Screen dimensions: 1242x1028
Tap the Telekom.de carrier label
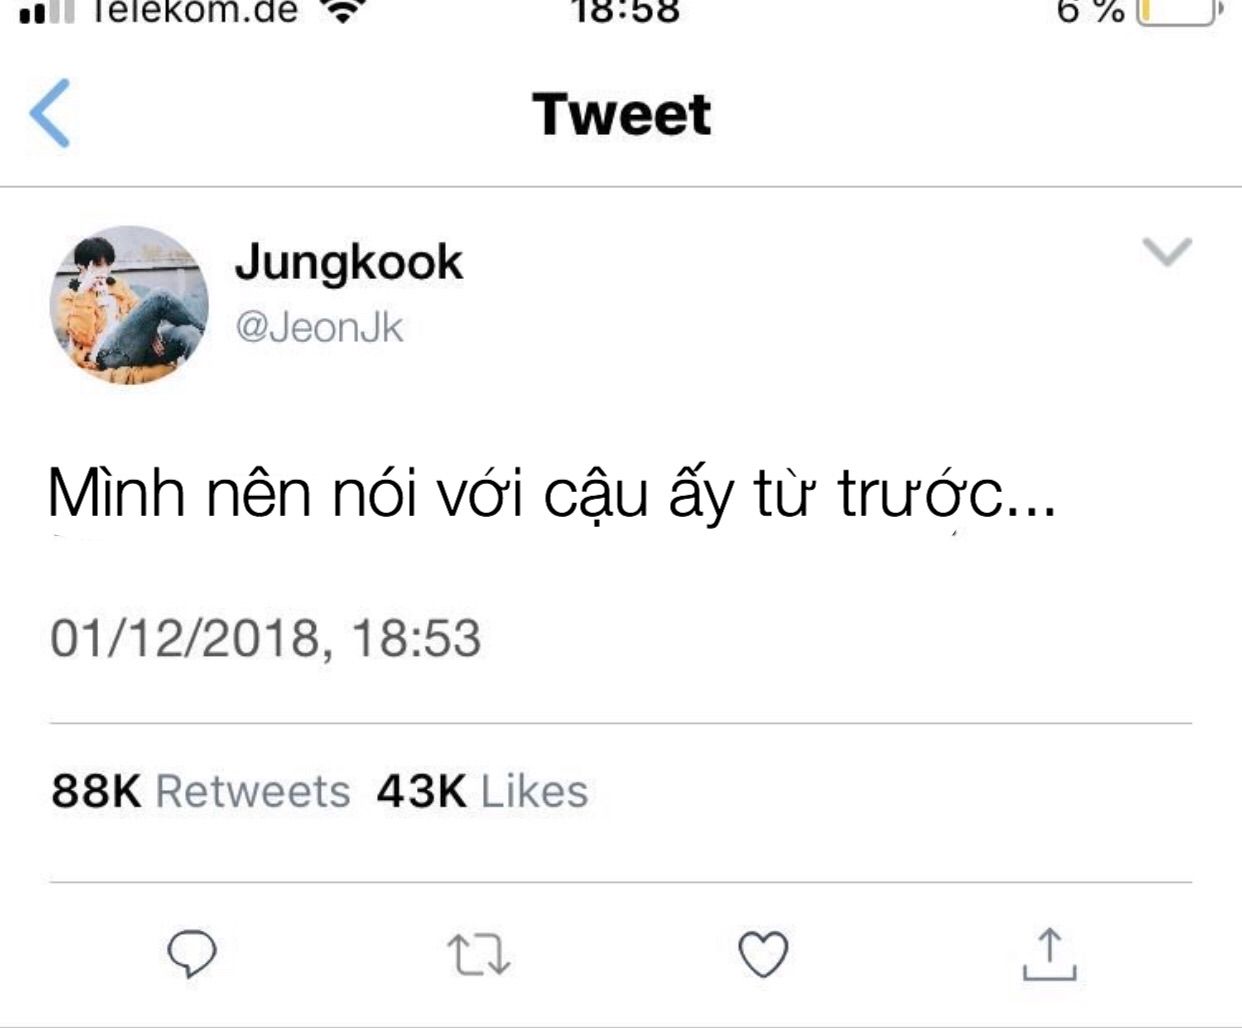pos(195,11)
